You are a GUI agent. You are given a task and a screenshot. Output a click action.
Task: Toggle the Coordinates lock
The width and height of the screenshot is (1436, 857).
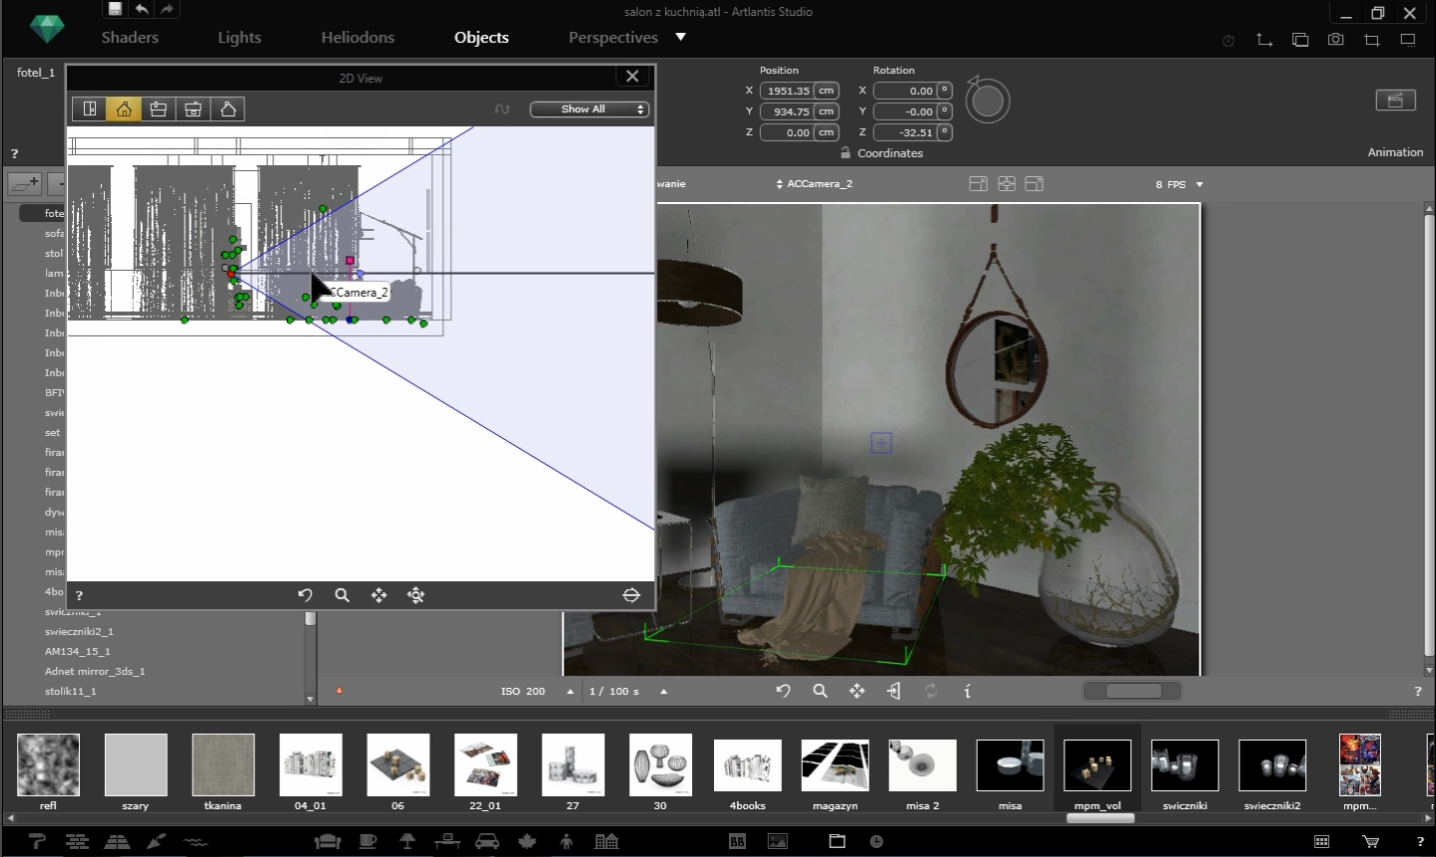(x=846, y=153)
